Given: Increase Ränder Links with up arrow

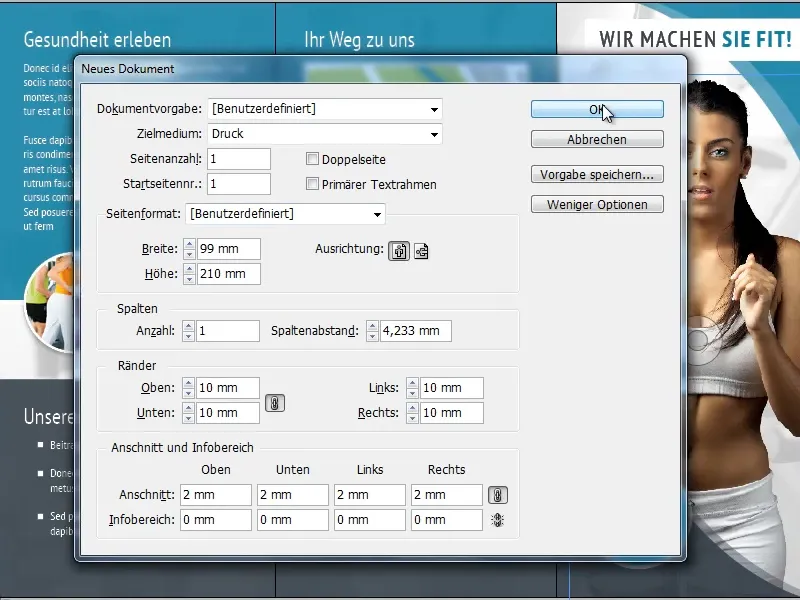Looking at the screenshot, I should tap(412, 383).
